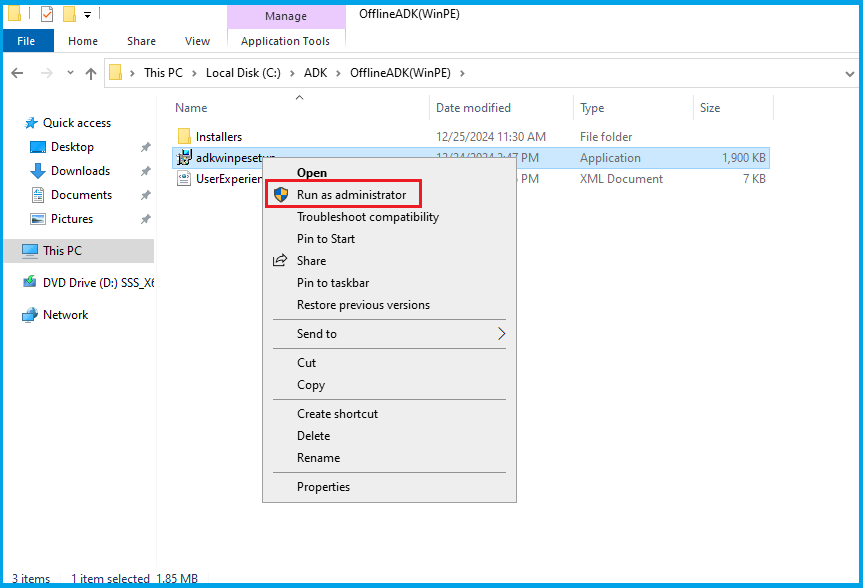Click the shield icon beside Run as administrator

281,195
